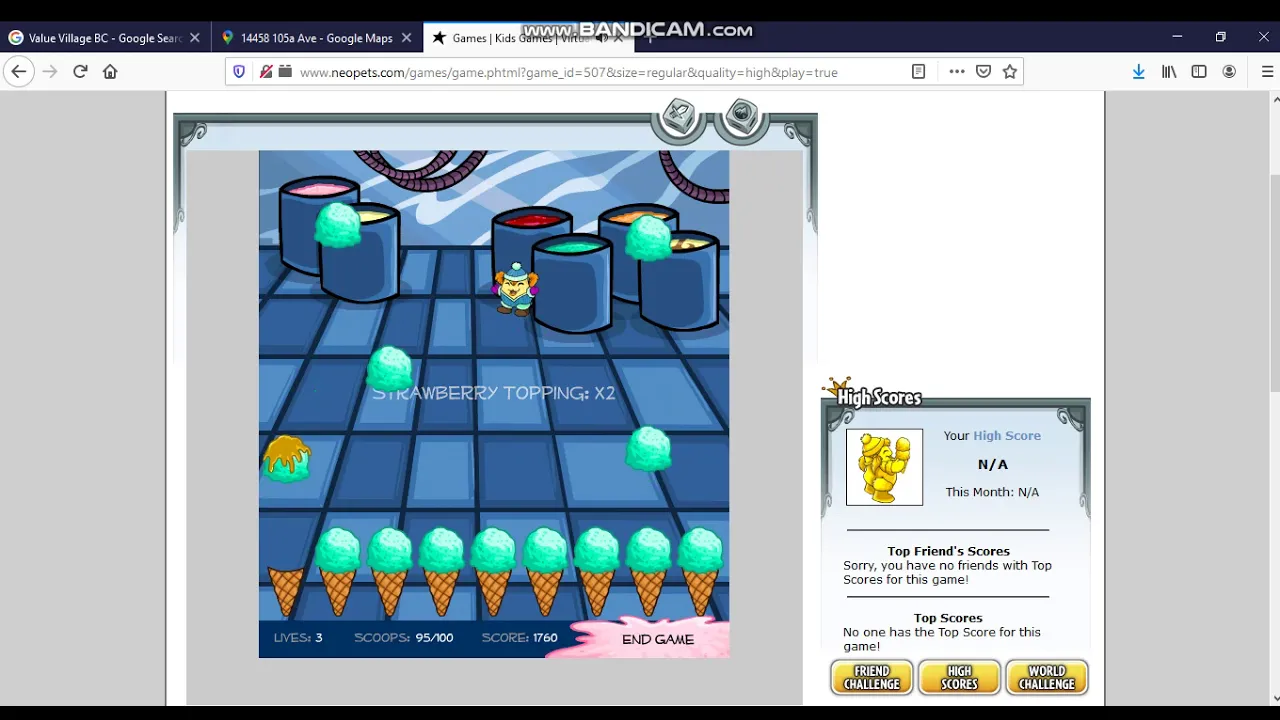Click the empty cone without a scoop
Screen dimensions: 1280x720
click(x=285, y=590)
